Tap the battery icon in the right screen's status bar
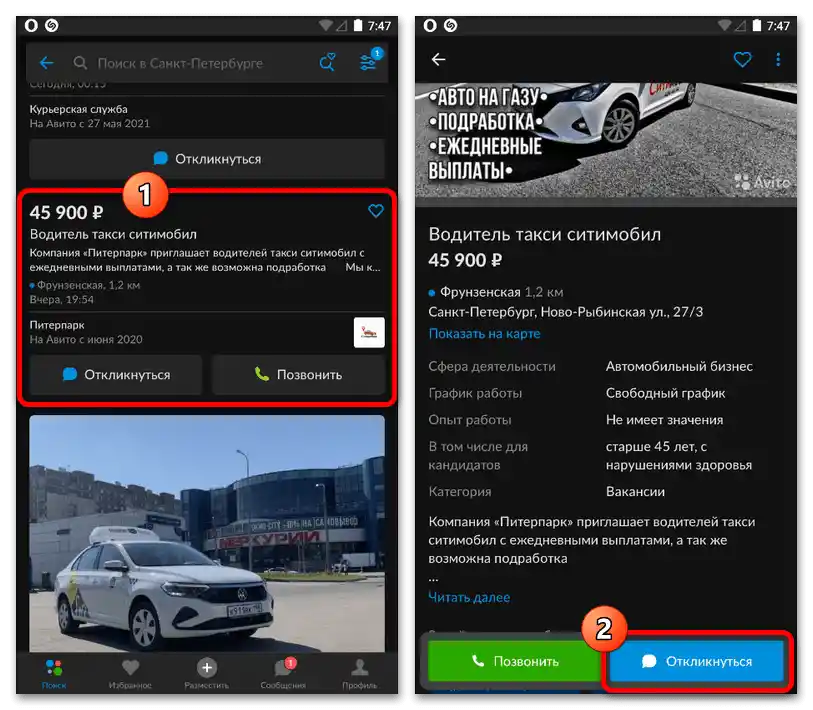Viewport: 813px width, 710px height. coord(757,25)
